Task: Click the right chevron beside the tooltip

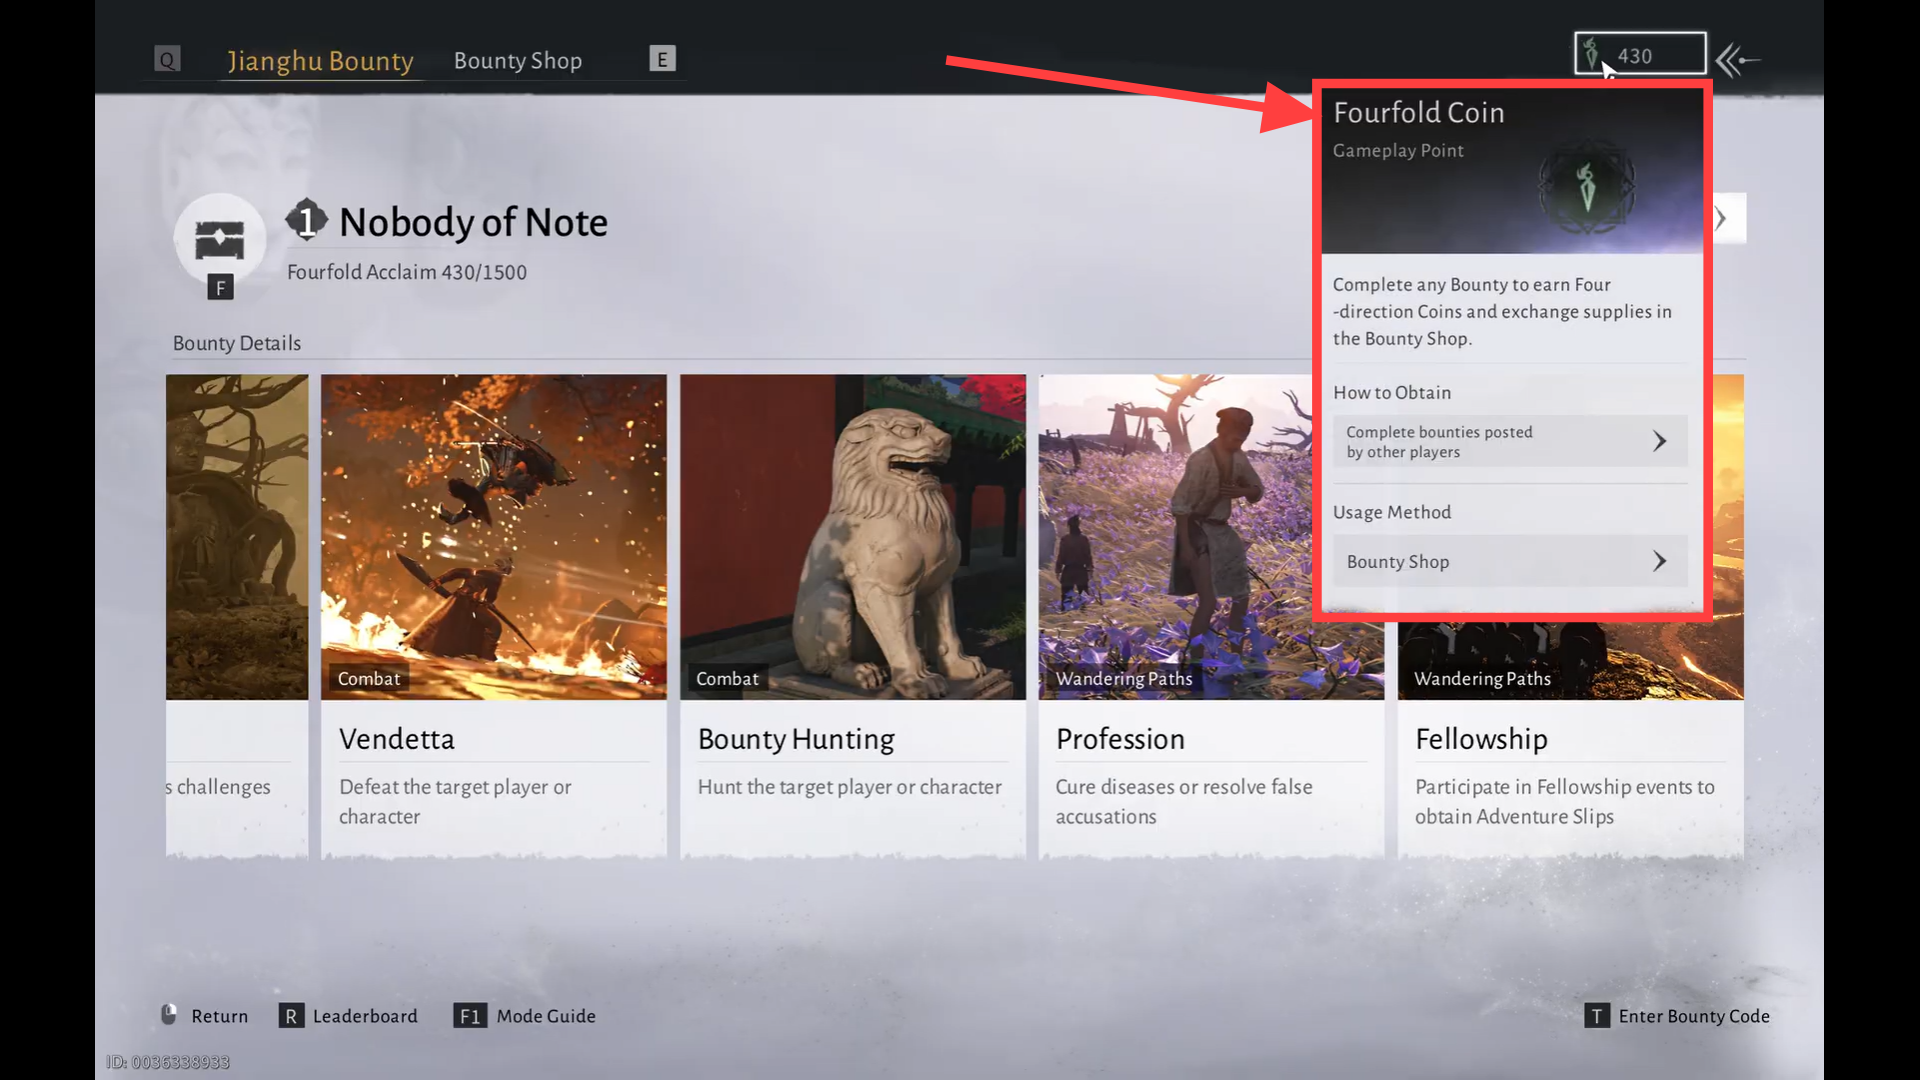Action: pyautogui.click(x=1722, y=218)
